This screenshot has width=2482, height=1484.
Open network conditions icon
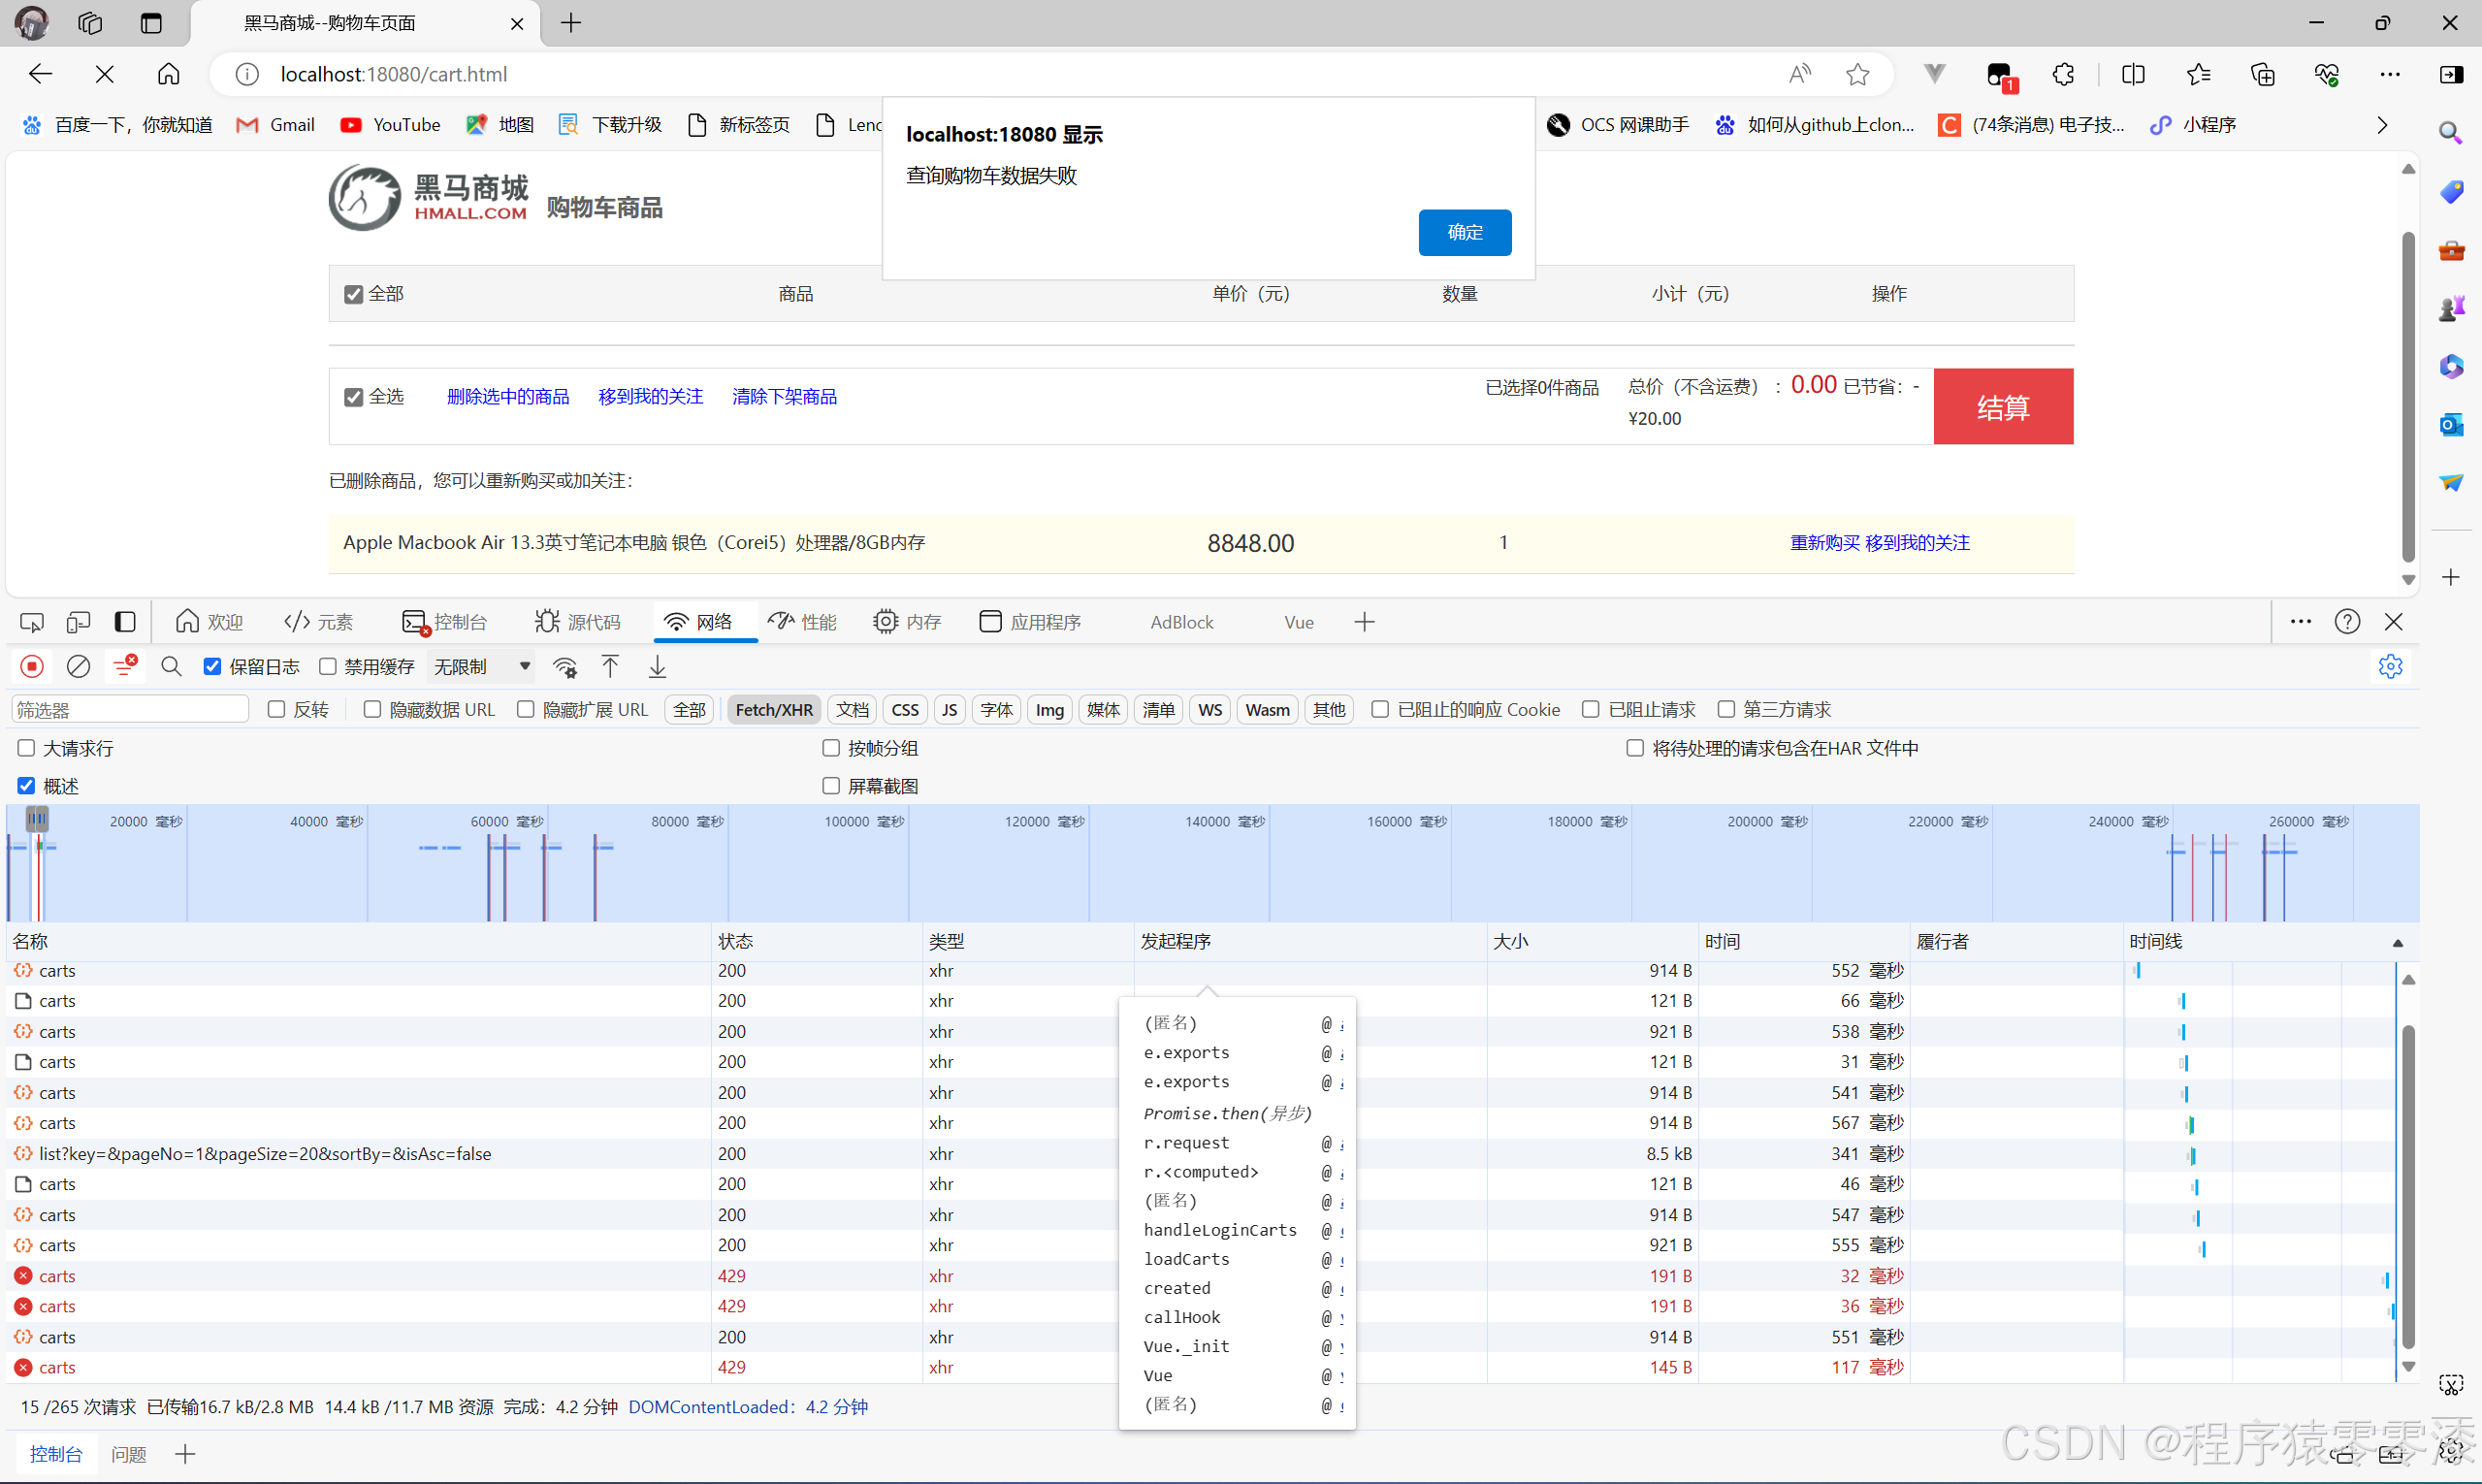point(566,667)
